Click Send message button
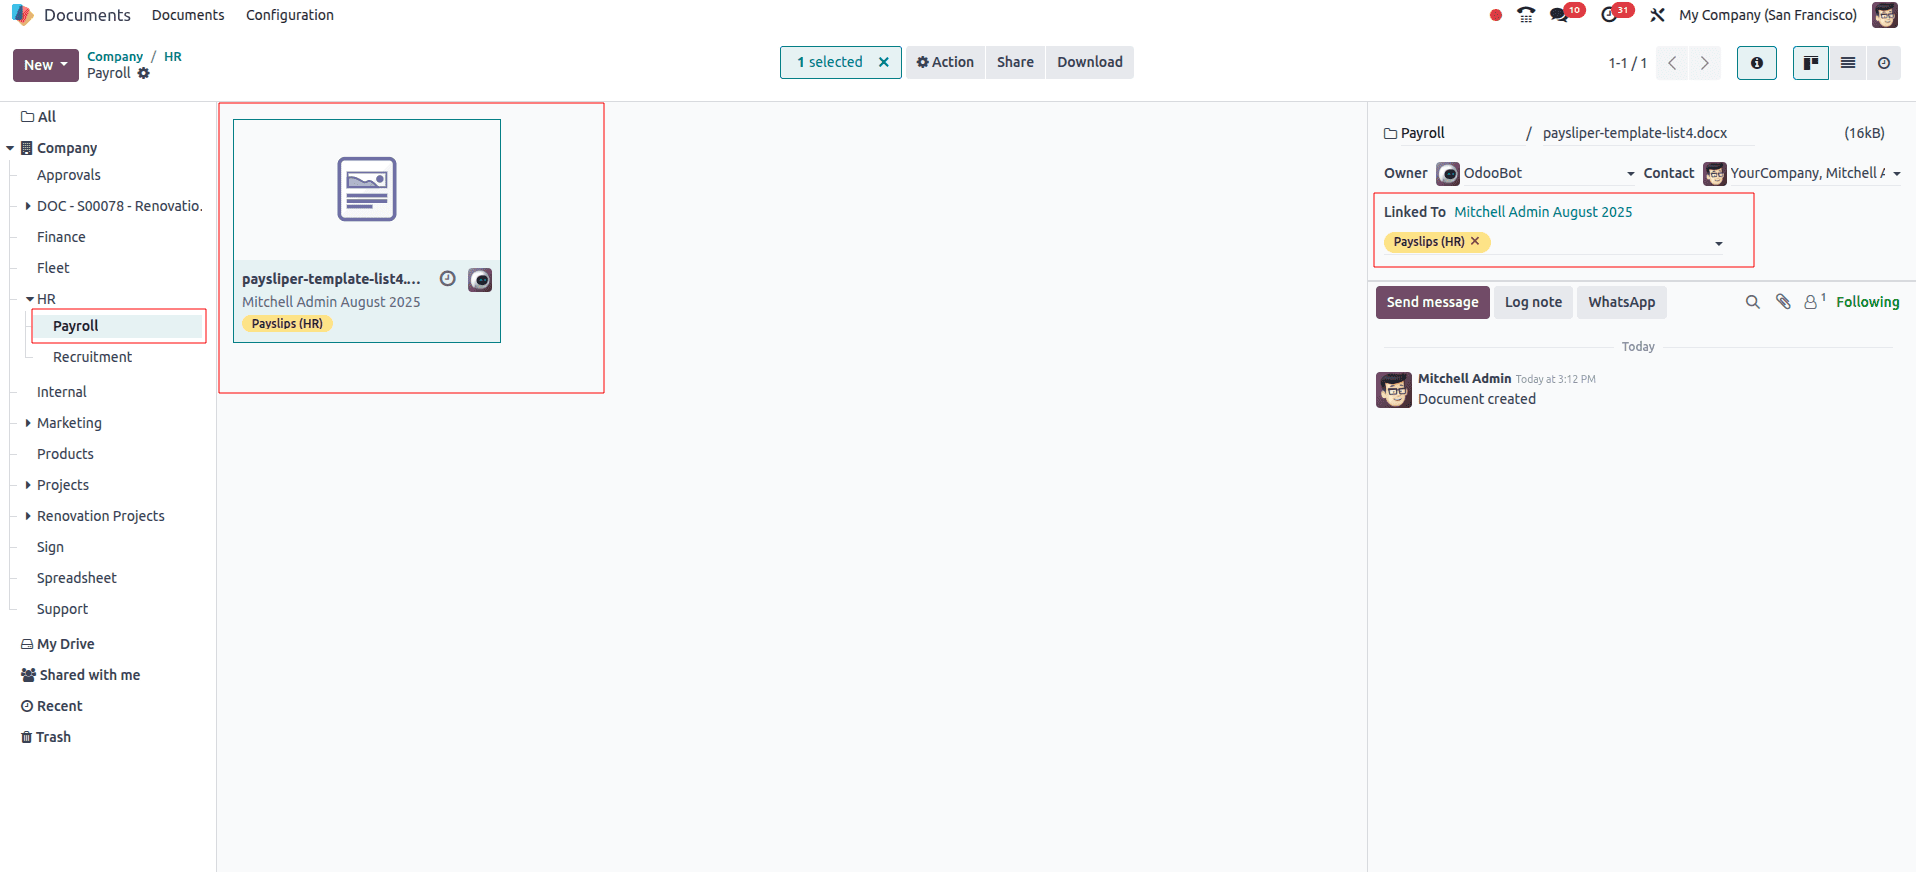The width and height of the screenshot is (1916, 872). (x=1432, y=302)
